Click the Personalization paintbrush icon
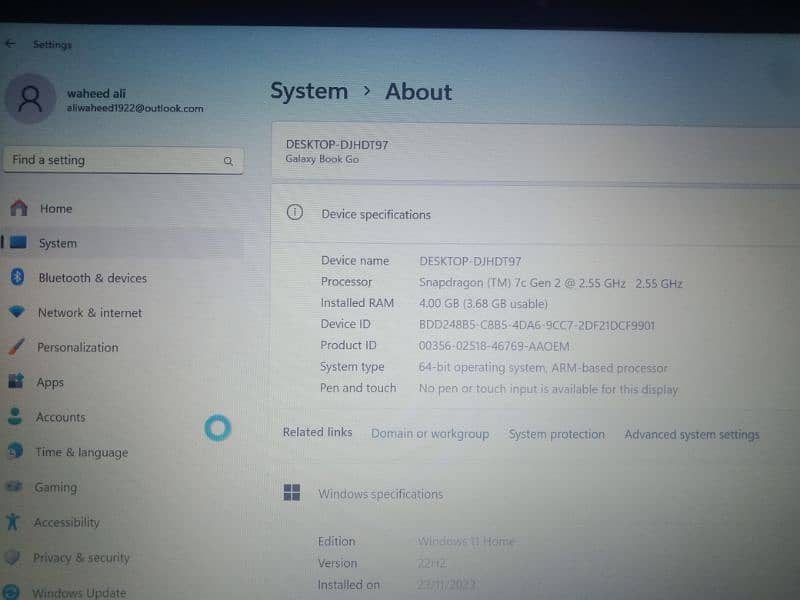 pos(16,347)
